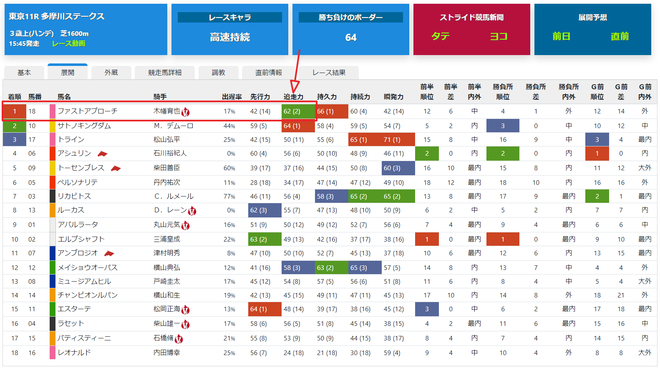The height and width of the screenshot is (368, 660).
Task: Click the red icon beside jockey 木幡育也
Action: (186, 112)
